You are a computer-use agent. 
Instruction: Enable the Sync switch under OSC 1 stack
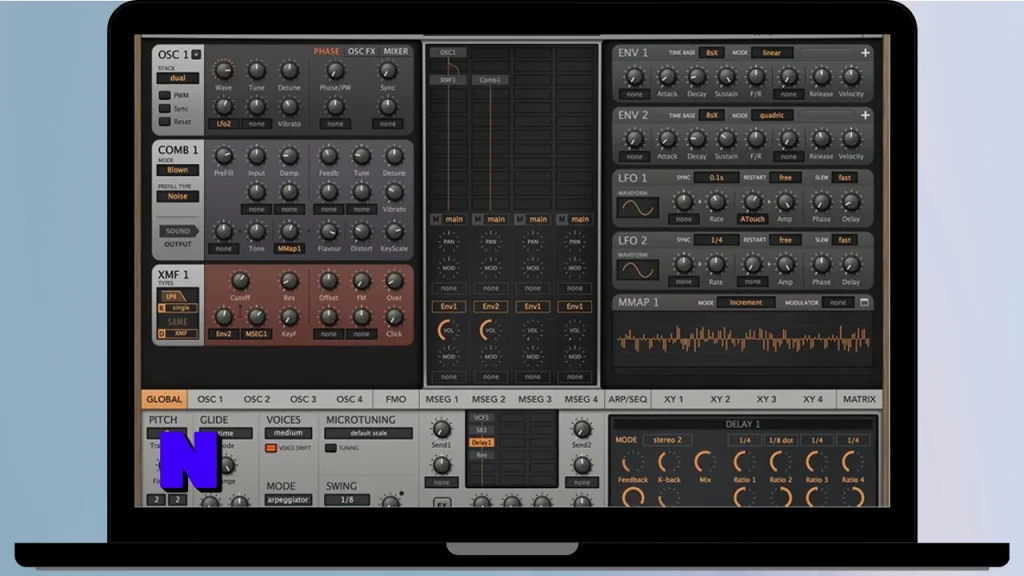(165, 108)
